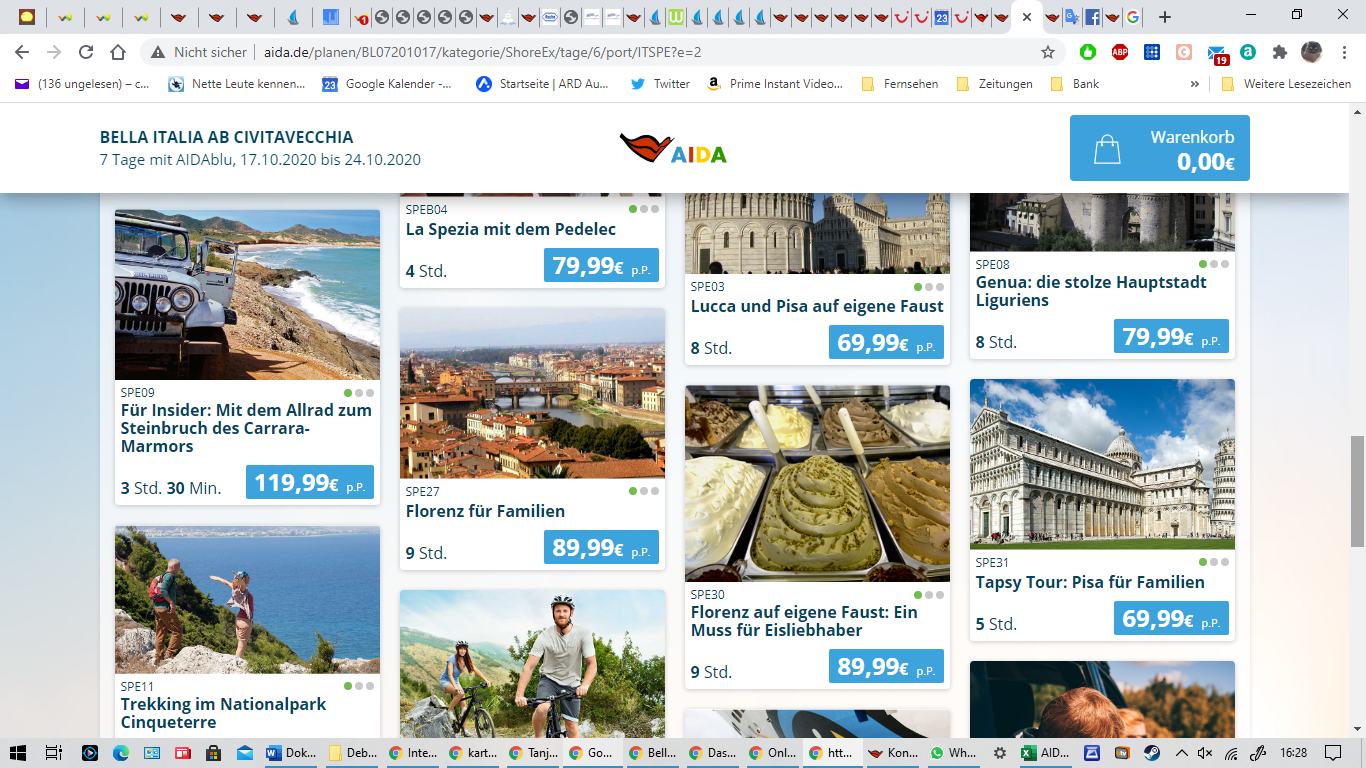Show hidden system tray icons
This screenshot has width=1366, height=768.
(x=1182, y=753)
